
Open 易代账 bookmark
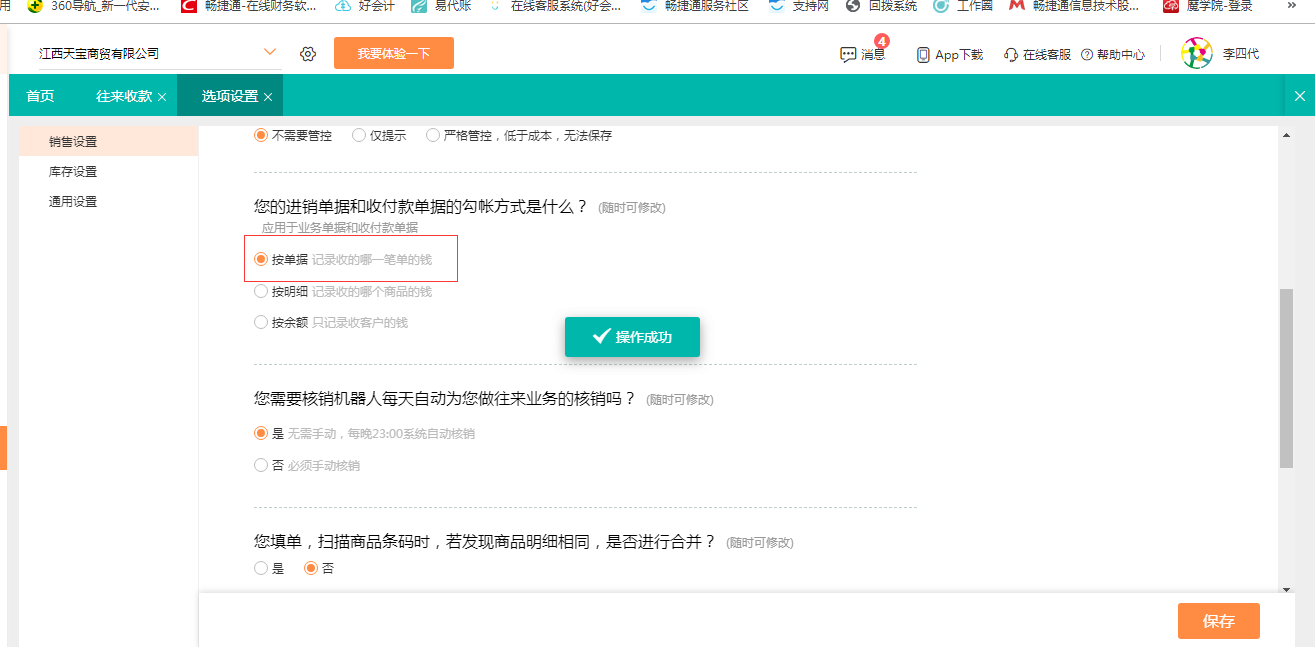pos(441,6)
